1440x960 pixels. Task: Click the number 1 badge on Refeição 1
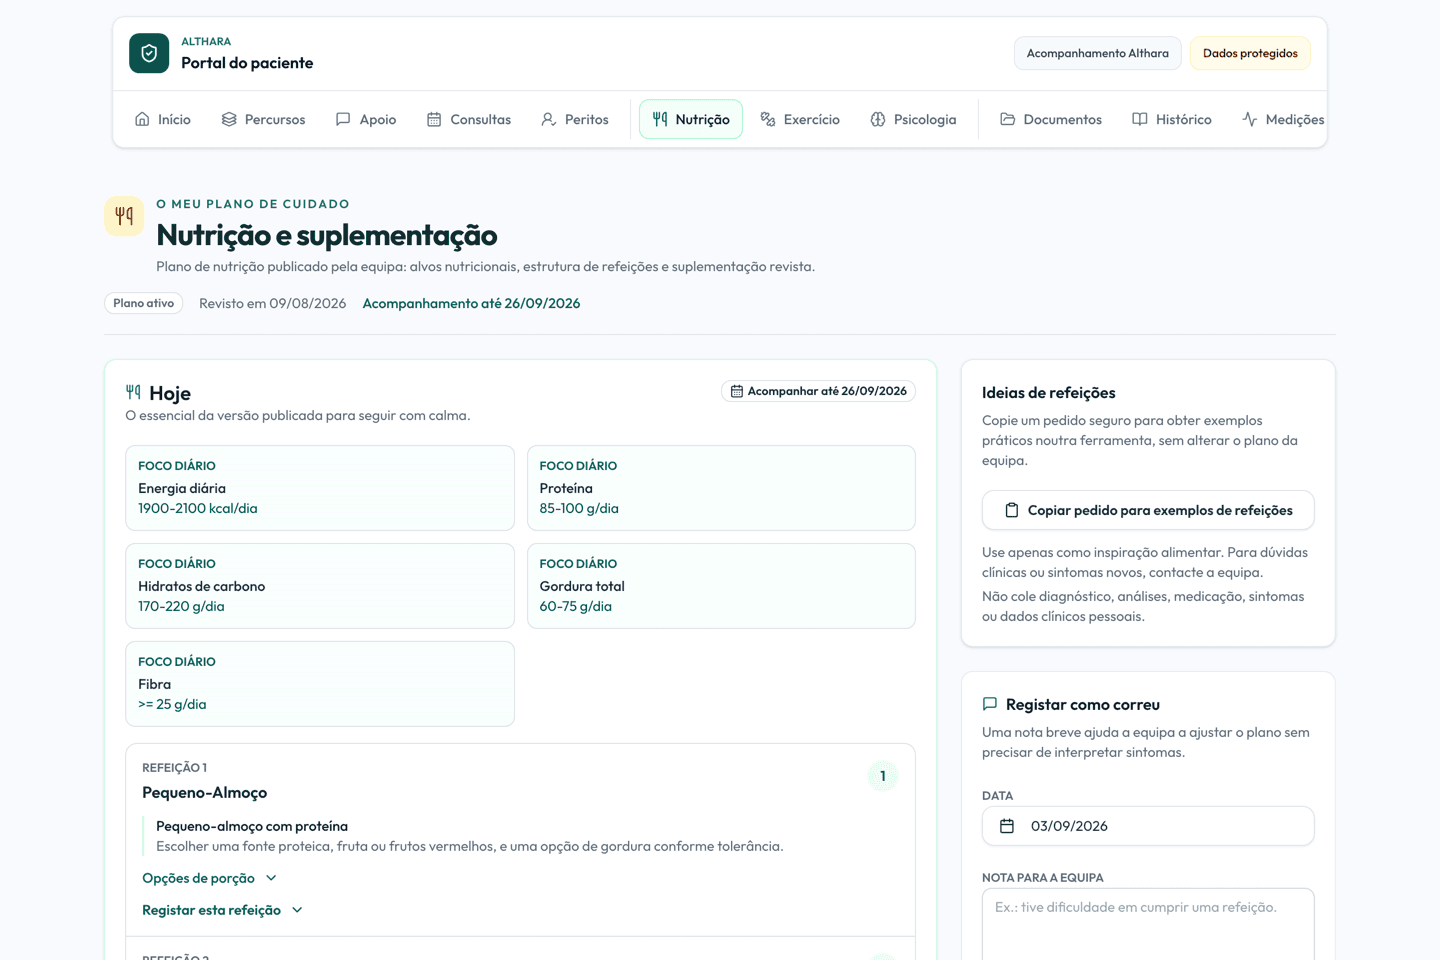883,776
